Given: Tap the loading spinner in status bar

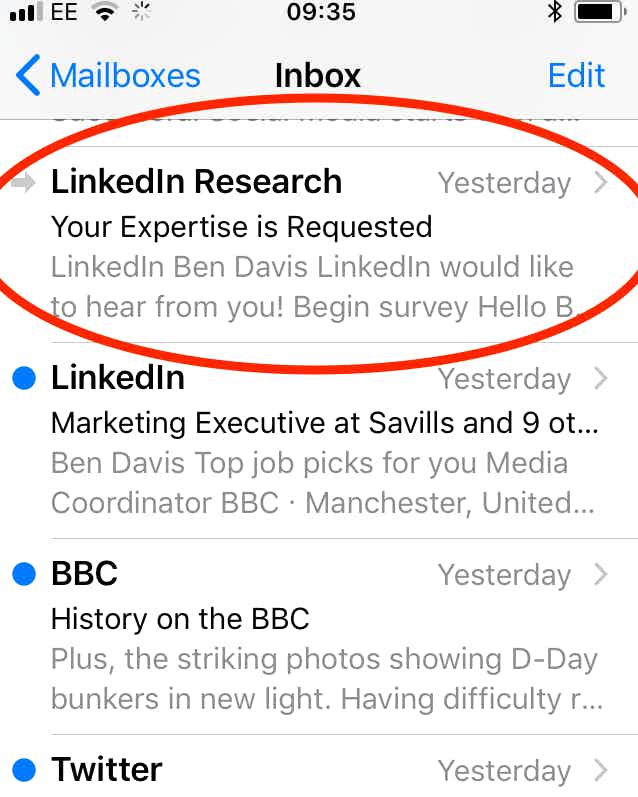Looking at the screenshot, I should pos(142,13).
